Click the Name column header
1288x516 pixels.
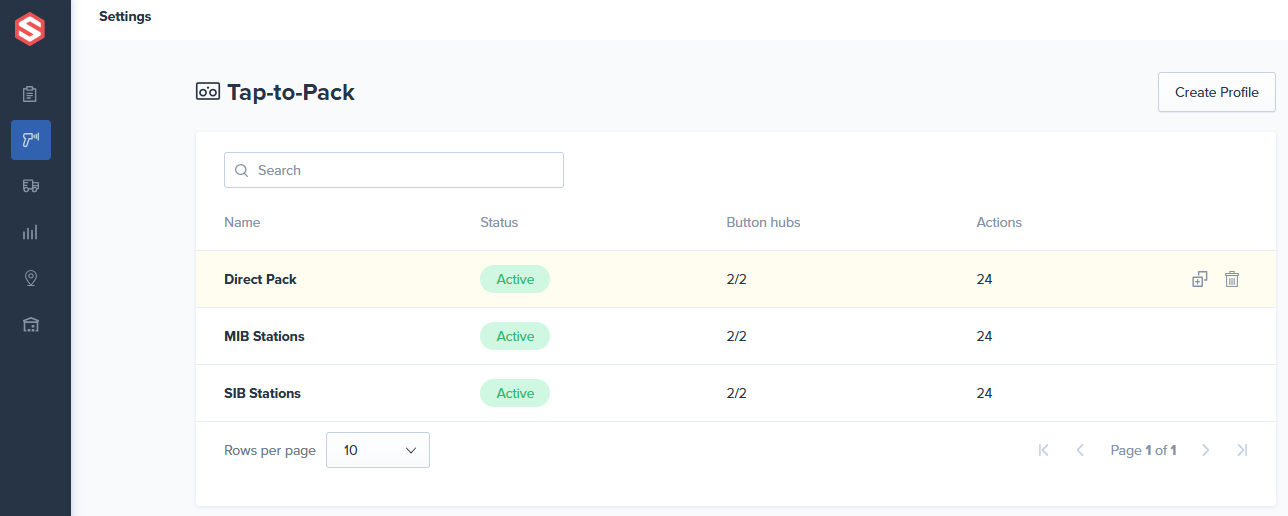(x=242, y=222)
